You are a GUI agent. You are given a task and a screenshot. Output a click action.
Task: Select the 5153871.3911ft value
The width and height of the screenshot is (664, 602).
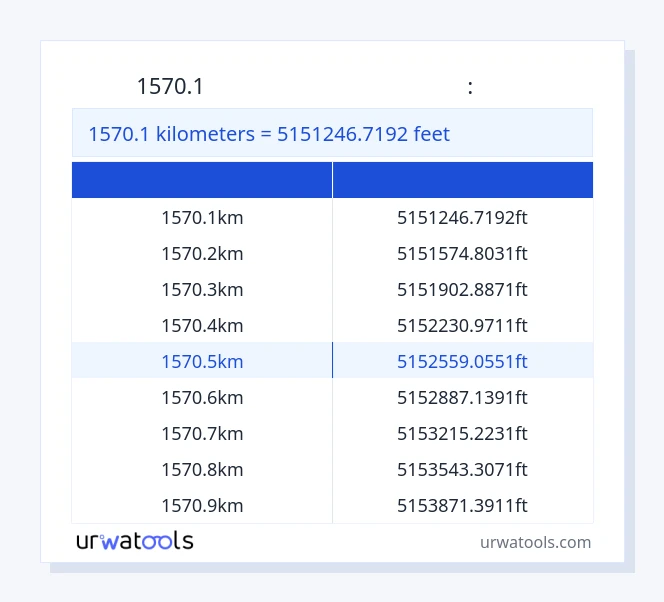click(x=462, y=505)
